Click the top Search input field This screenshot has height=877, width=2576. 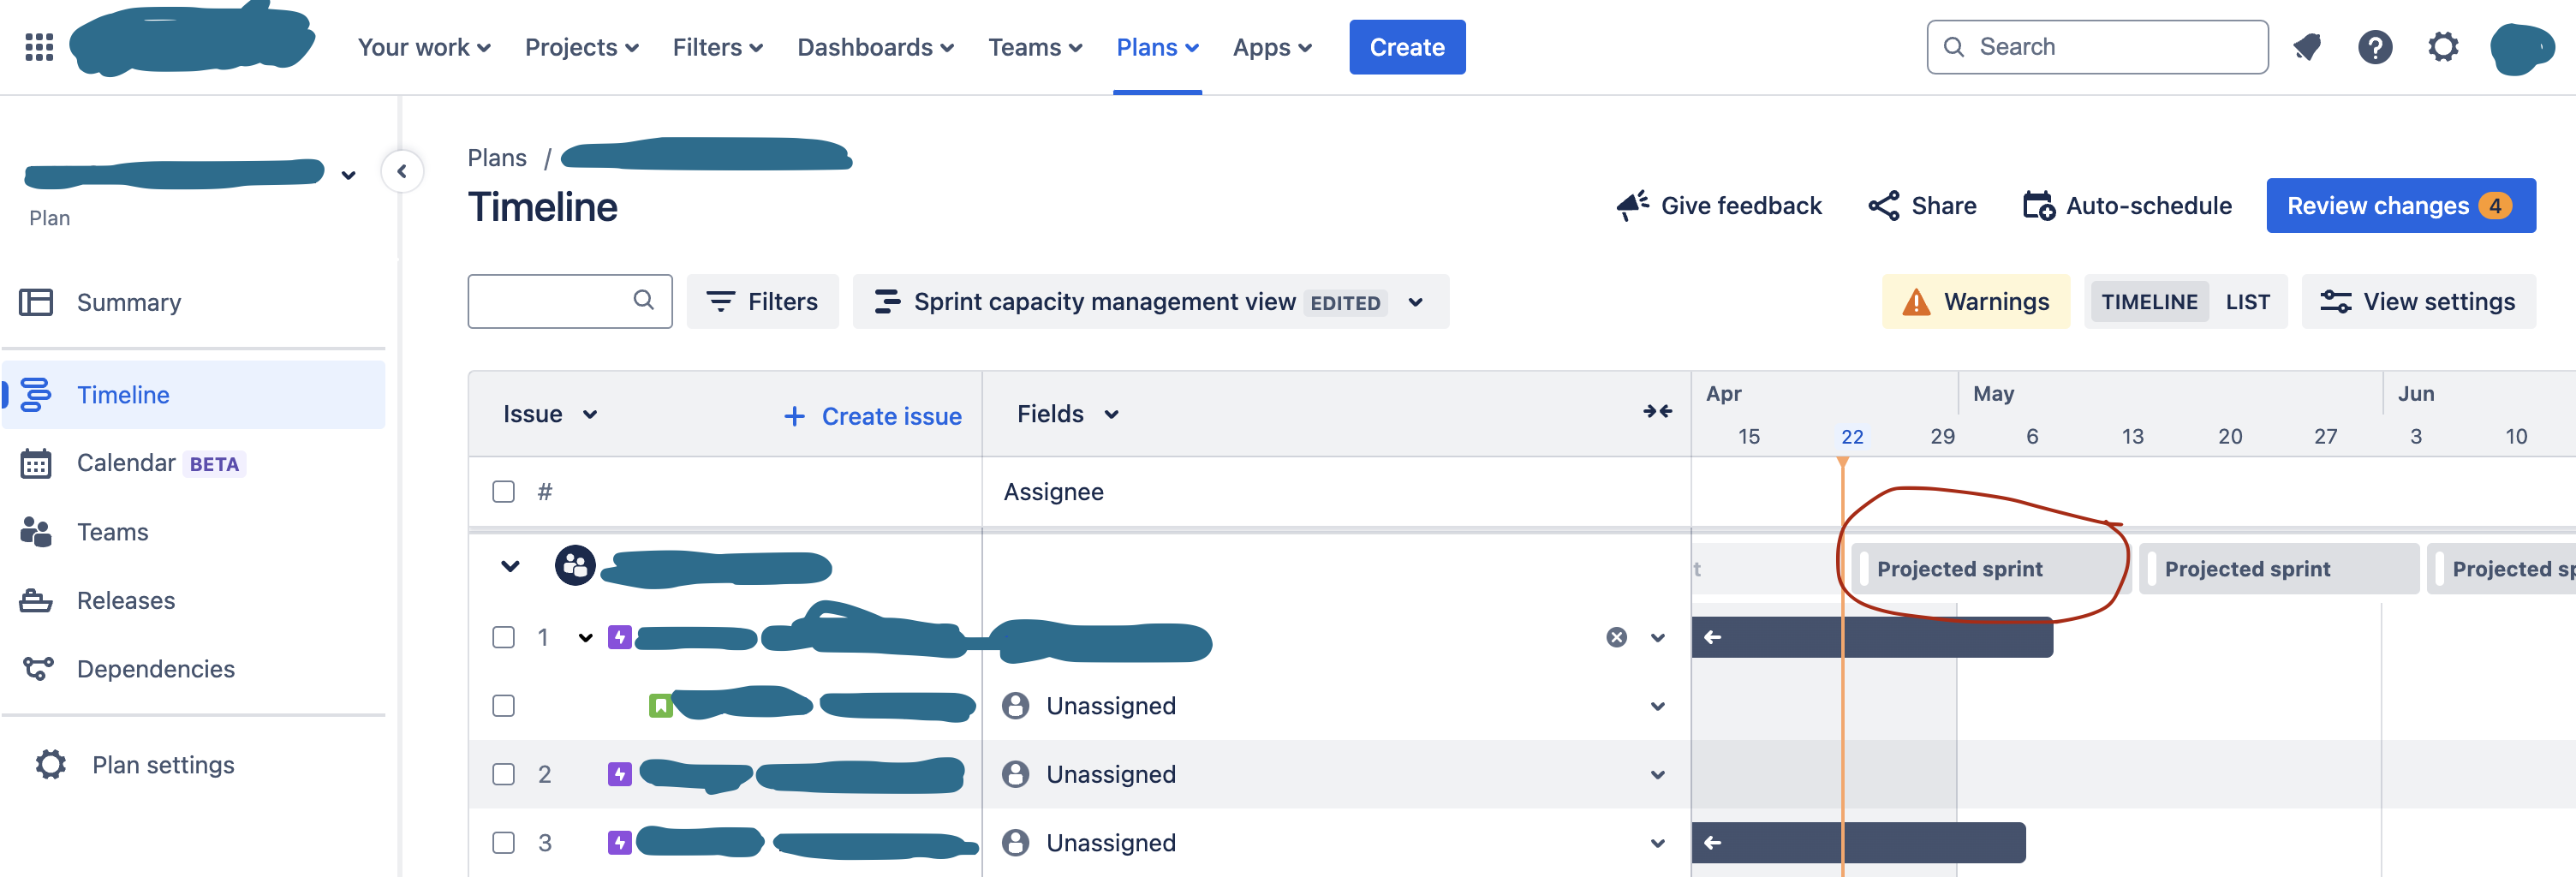click(2097, 47)
